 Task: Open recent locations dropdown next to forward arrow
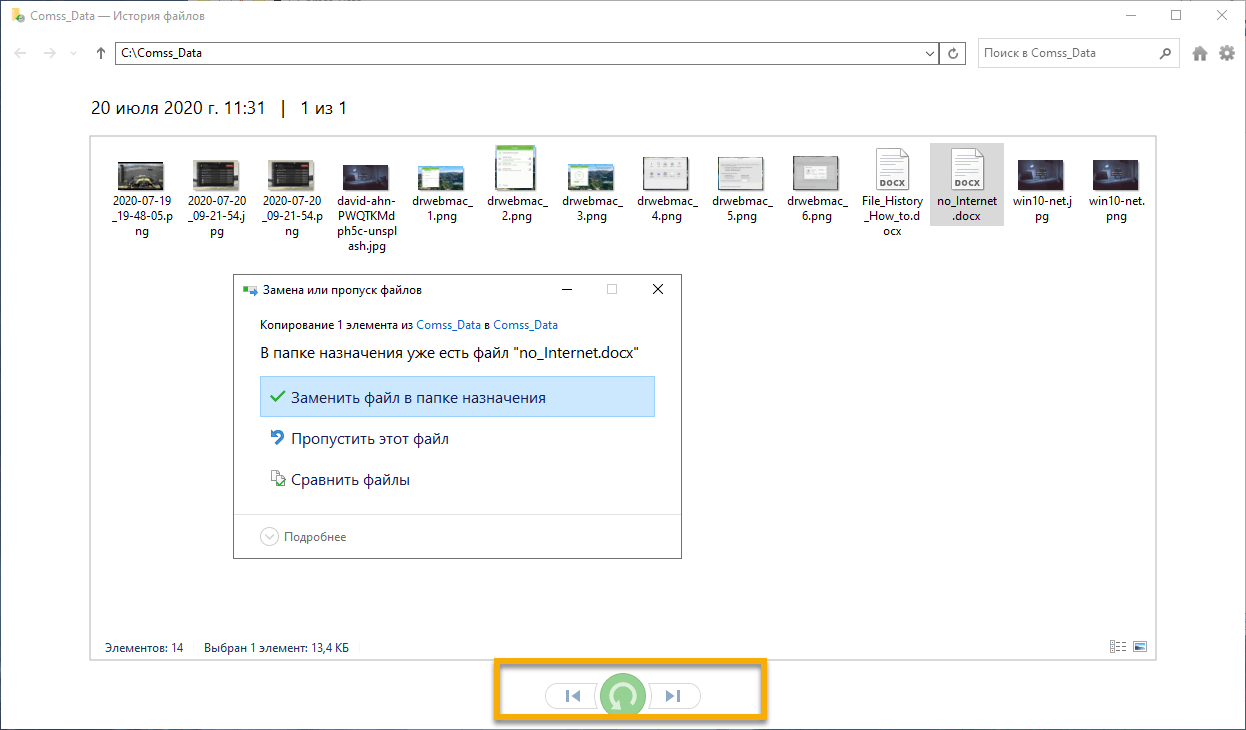[73, 54]
